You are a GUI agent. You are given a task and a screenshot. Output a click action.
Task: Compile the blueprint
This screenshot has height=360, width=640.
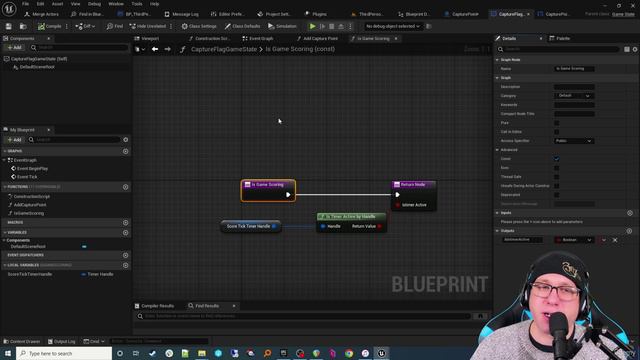coord(49,26)
